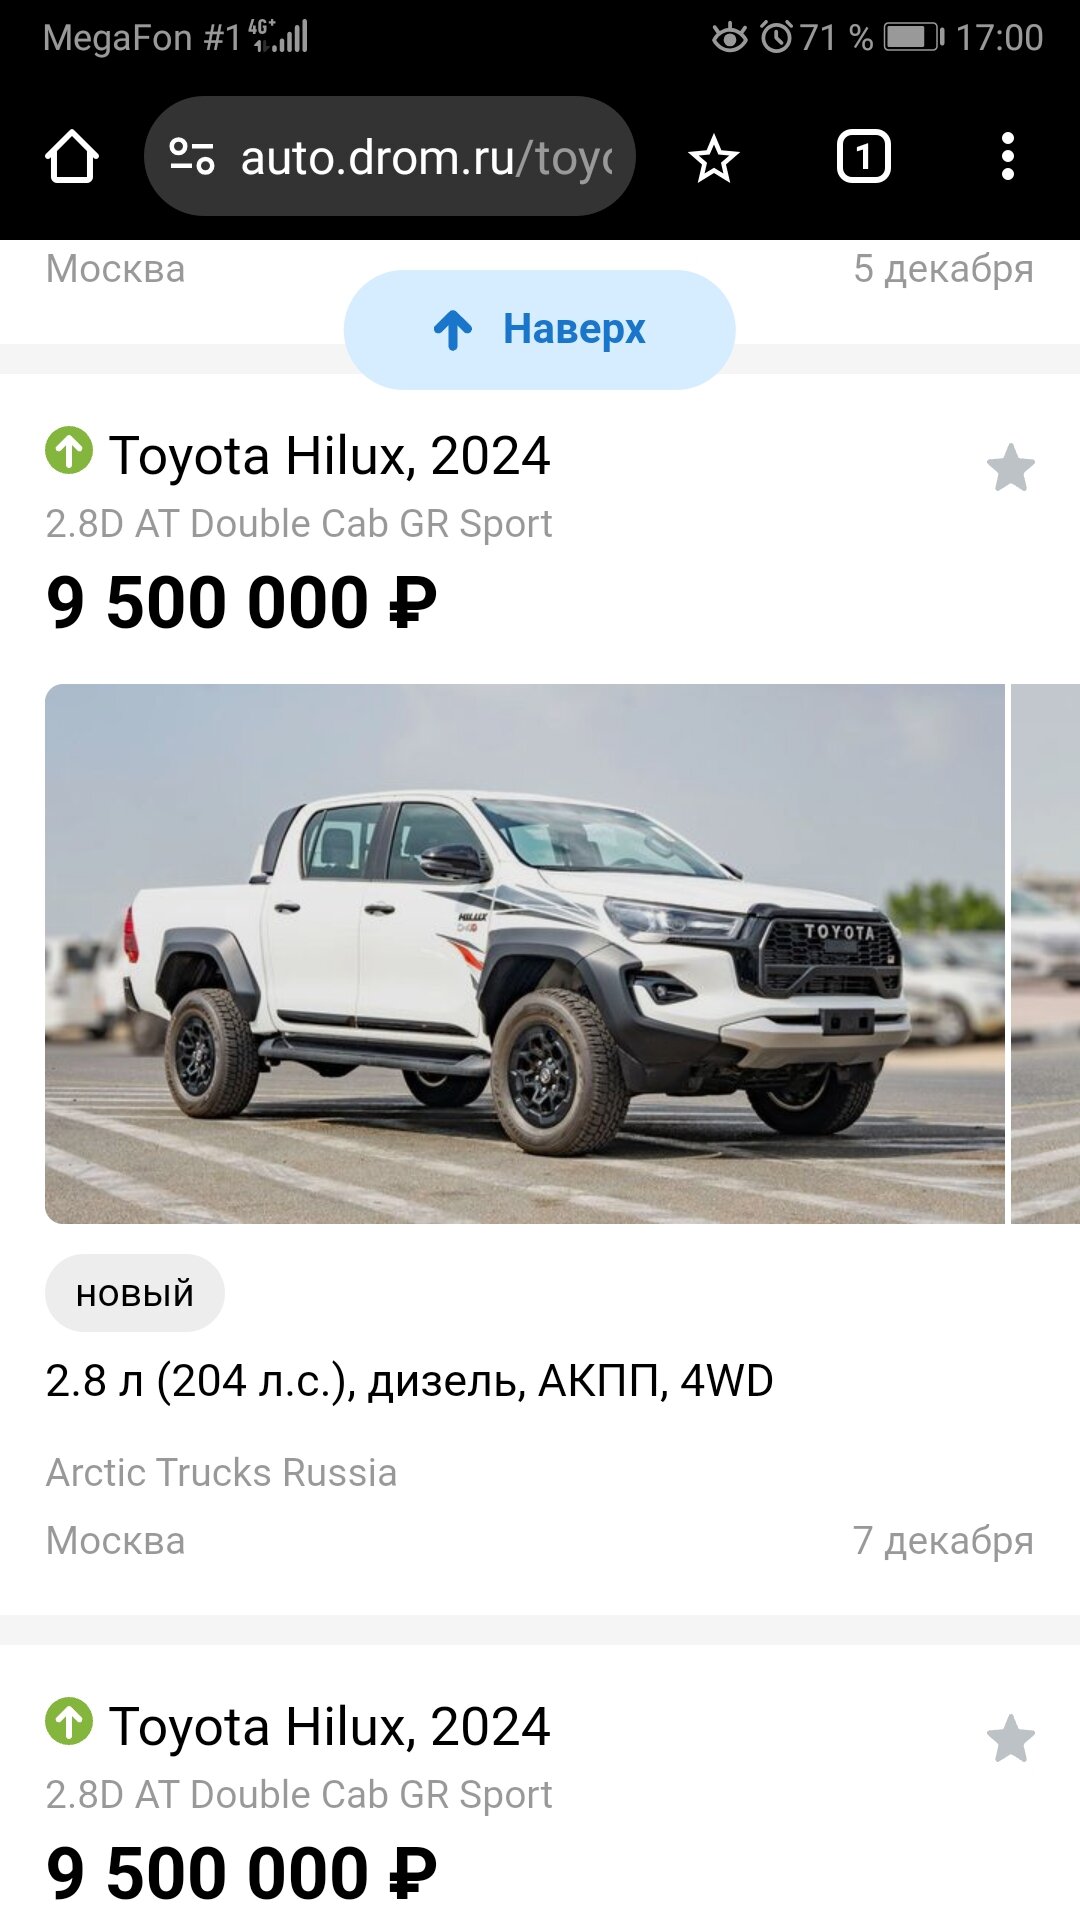Image resolution: width=1080 pixels, height=1920 pixels.
Task: Tap the новый badge
Action: (x=135, y=1293)
